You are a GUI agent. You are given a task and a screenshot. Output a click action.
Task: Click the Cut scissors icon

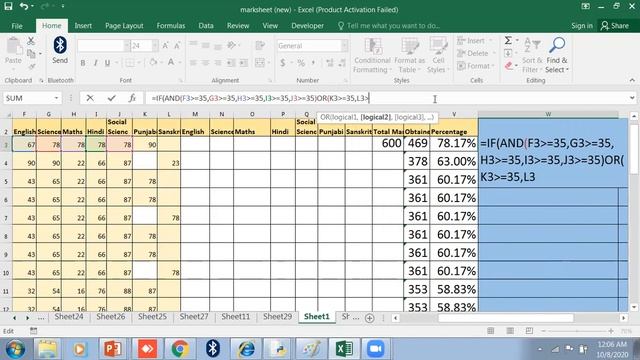click(x=31, y=41)
